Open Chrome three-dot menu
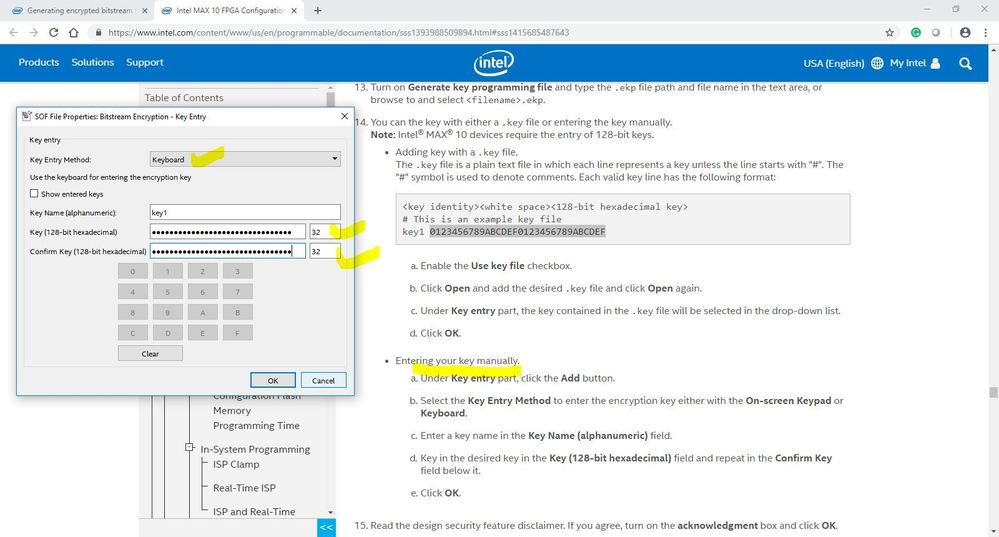This screenshot has height=537, width=999. (985, 32)
